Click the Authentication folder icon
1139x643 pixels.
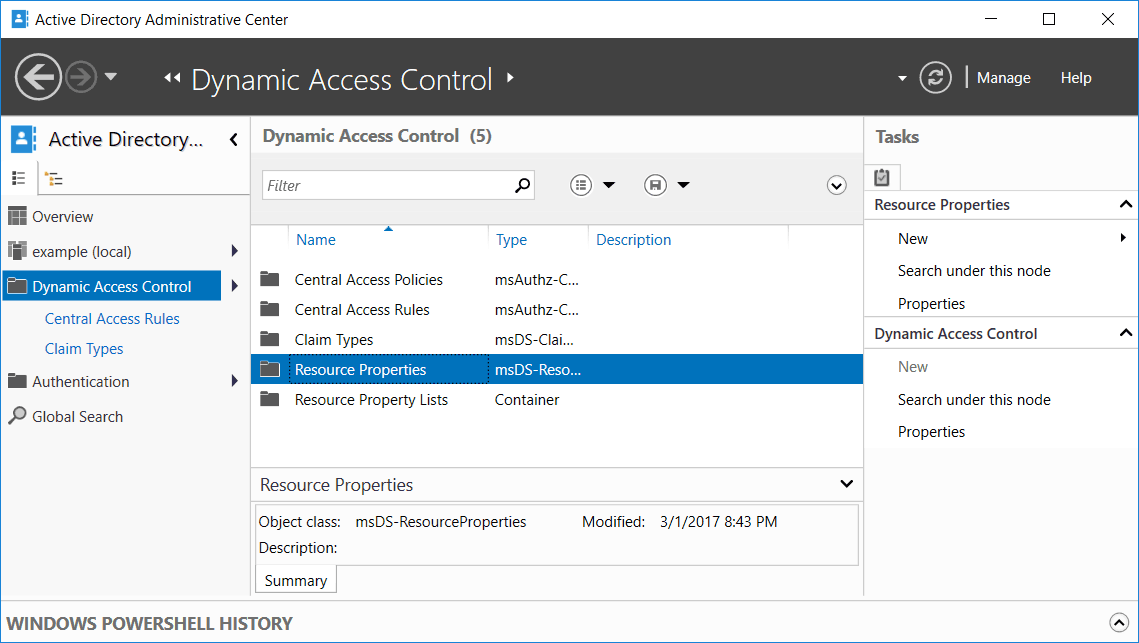tap(17, 381)
